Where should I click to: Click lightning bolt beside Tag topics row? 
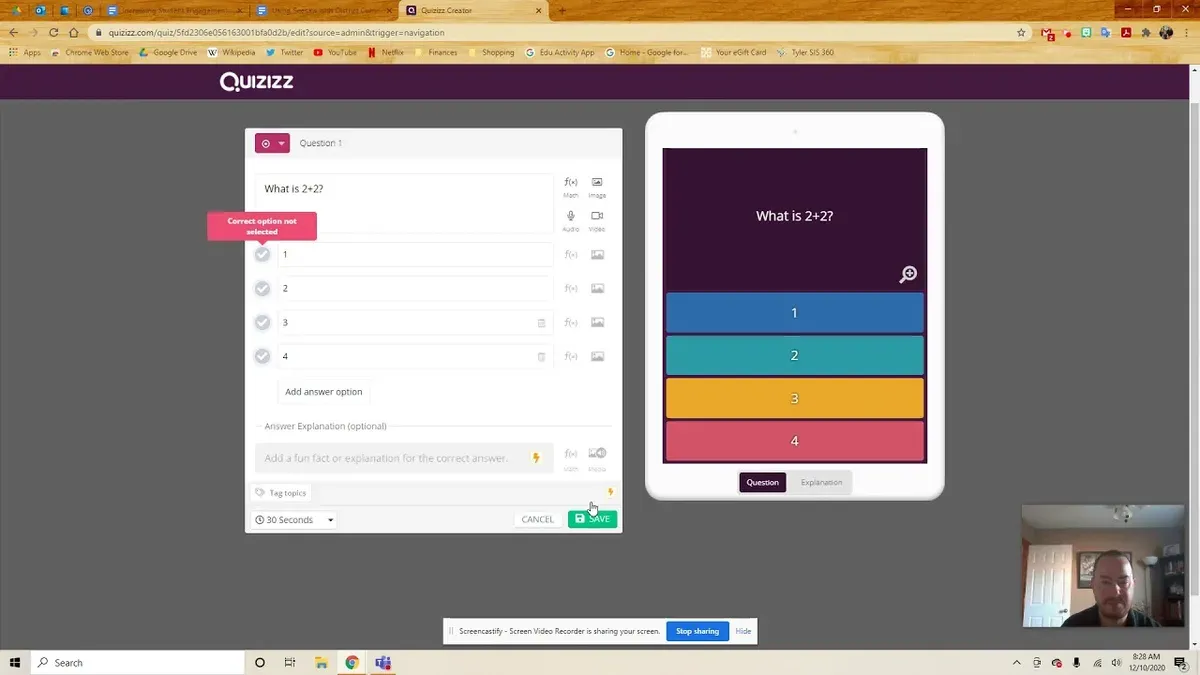point(610,492)
